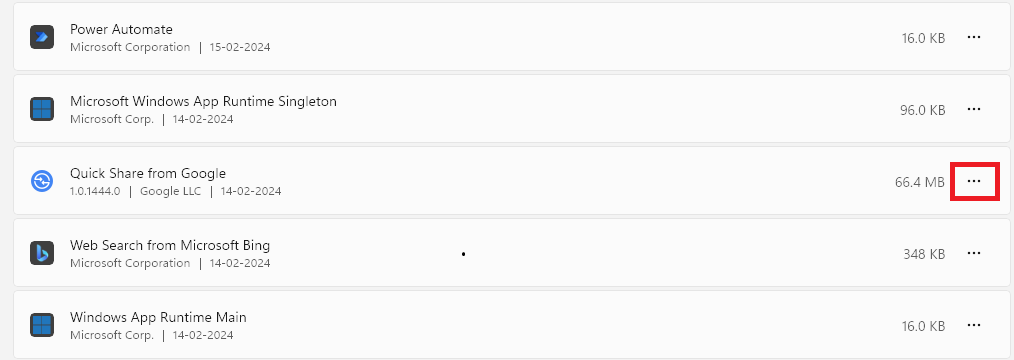
Task: Click the Microsoft Windows App Runtime Singleton icon
Action: (42, 109)
